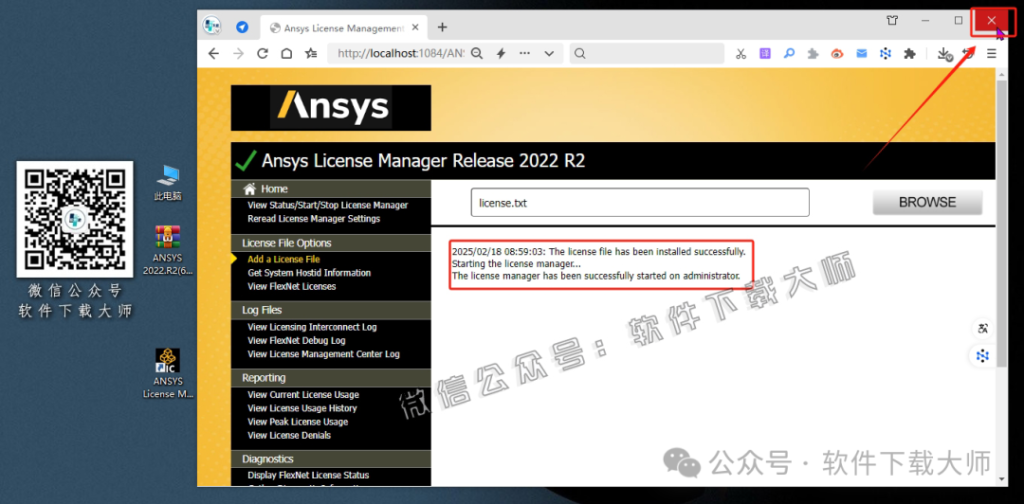This screenshot has width=1024, height=504.
Task: Click the scissors screenshot tool icon
Action: (741, 54)
